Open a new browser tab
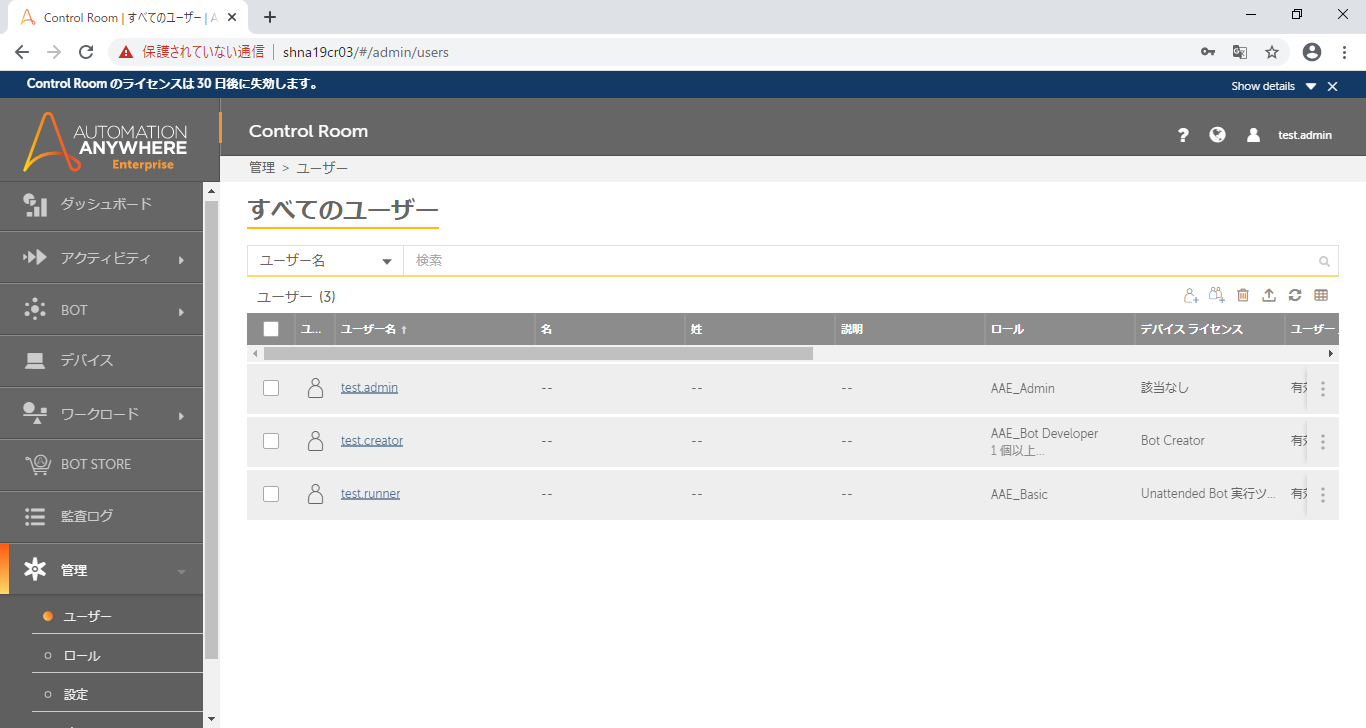Viewport: 1366px width, 728px height. [269, 17]
